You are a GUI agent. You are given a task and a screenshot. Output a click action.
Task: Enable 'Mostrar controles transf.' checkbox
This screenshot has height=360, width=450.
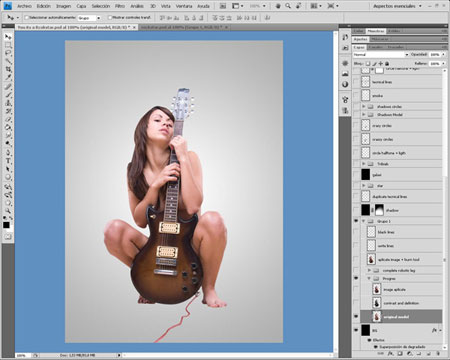110,17
